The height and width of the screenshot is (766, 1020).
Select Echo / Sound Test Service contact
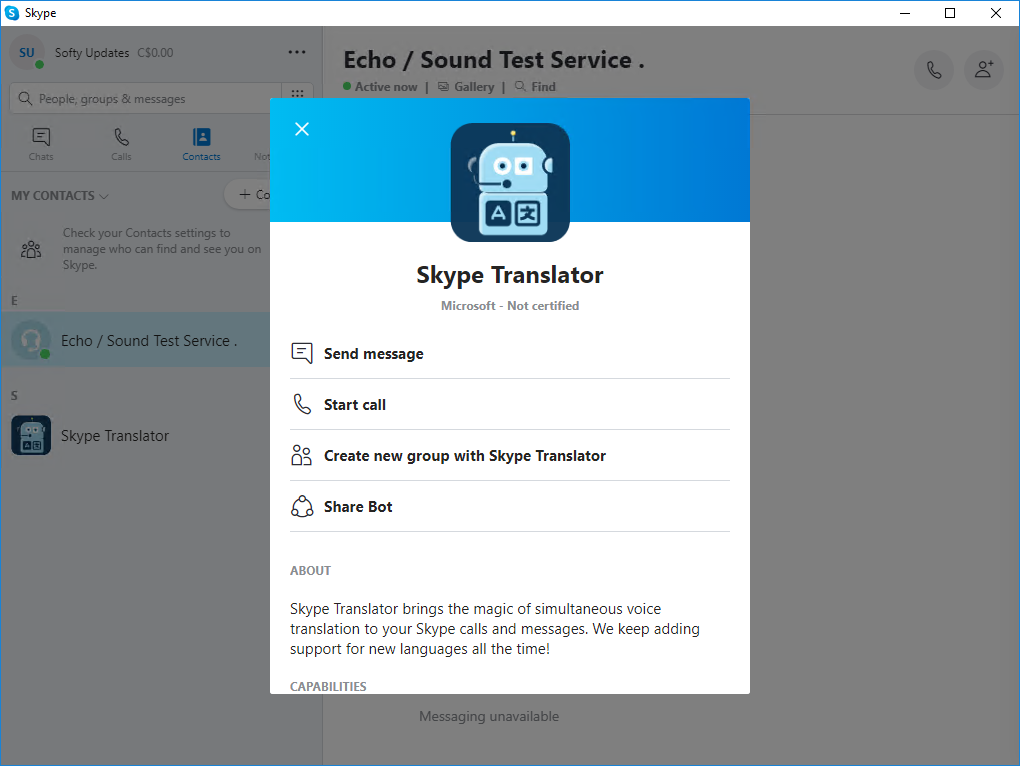[x=135, y=340]
